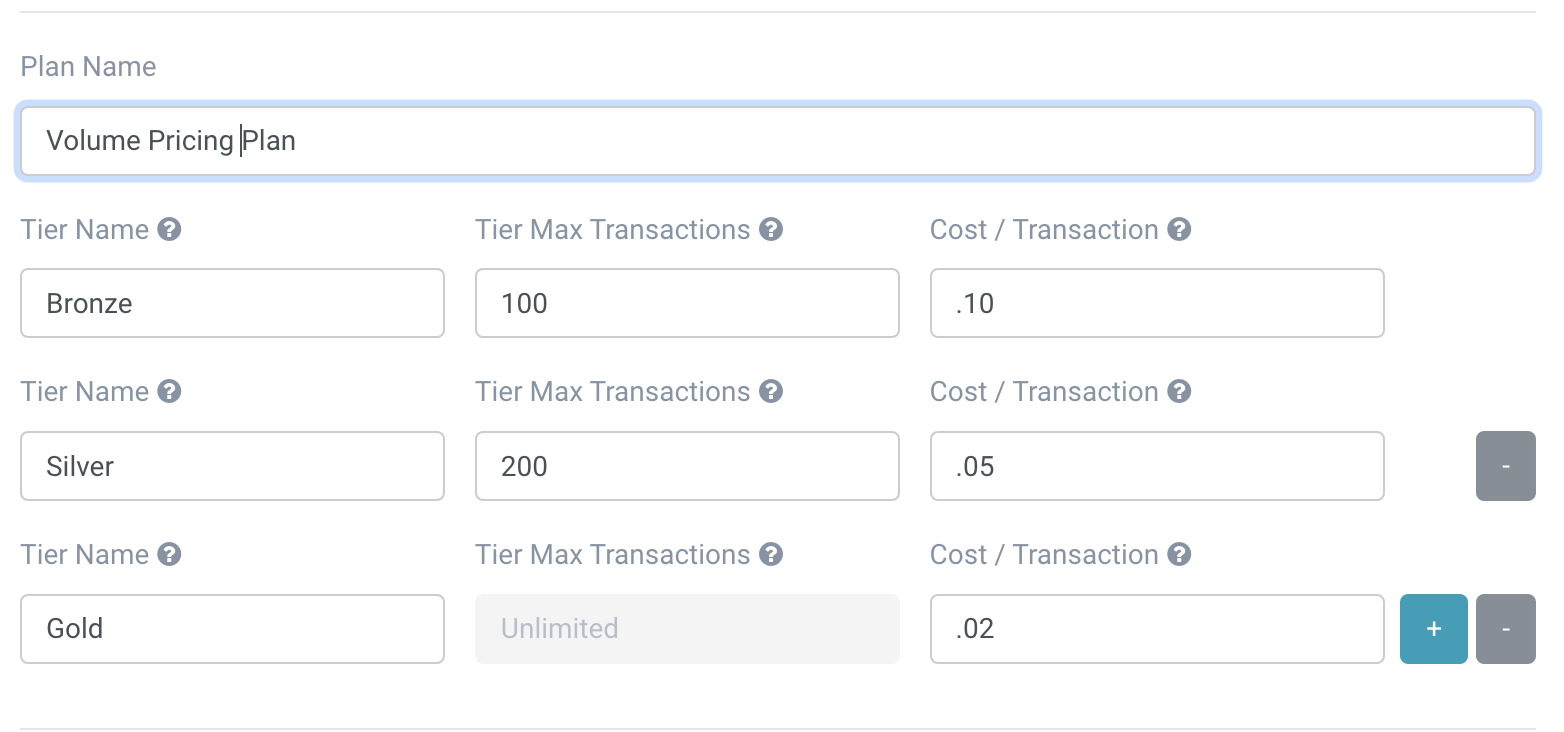Focus the Bronze tier name field

pyautogui.click(x=232, y=303)
